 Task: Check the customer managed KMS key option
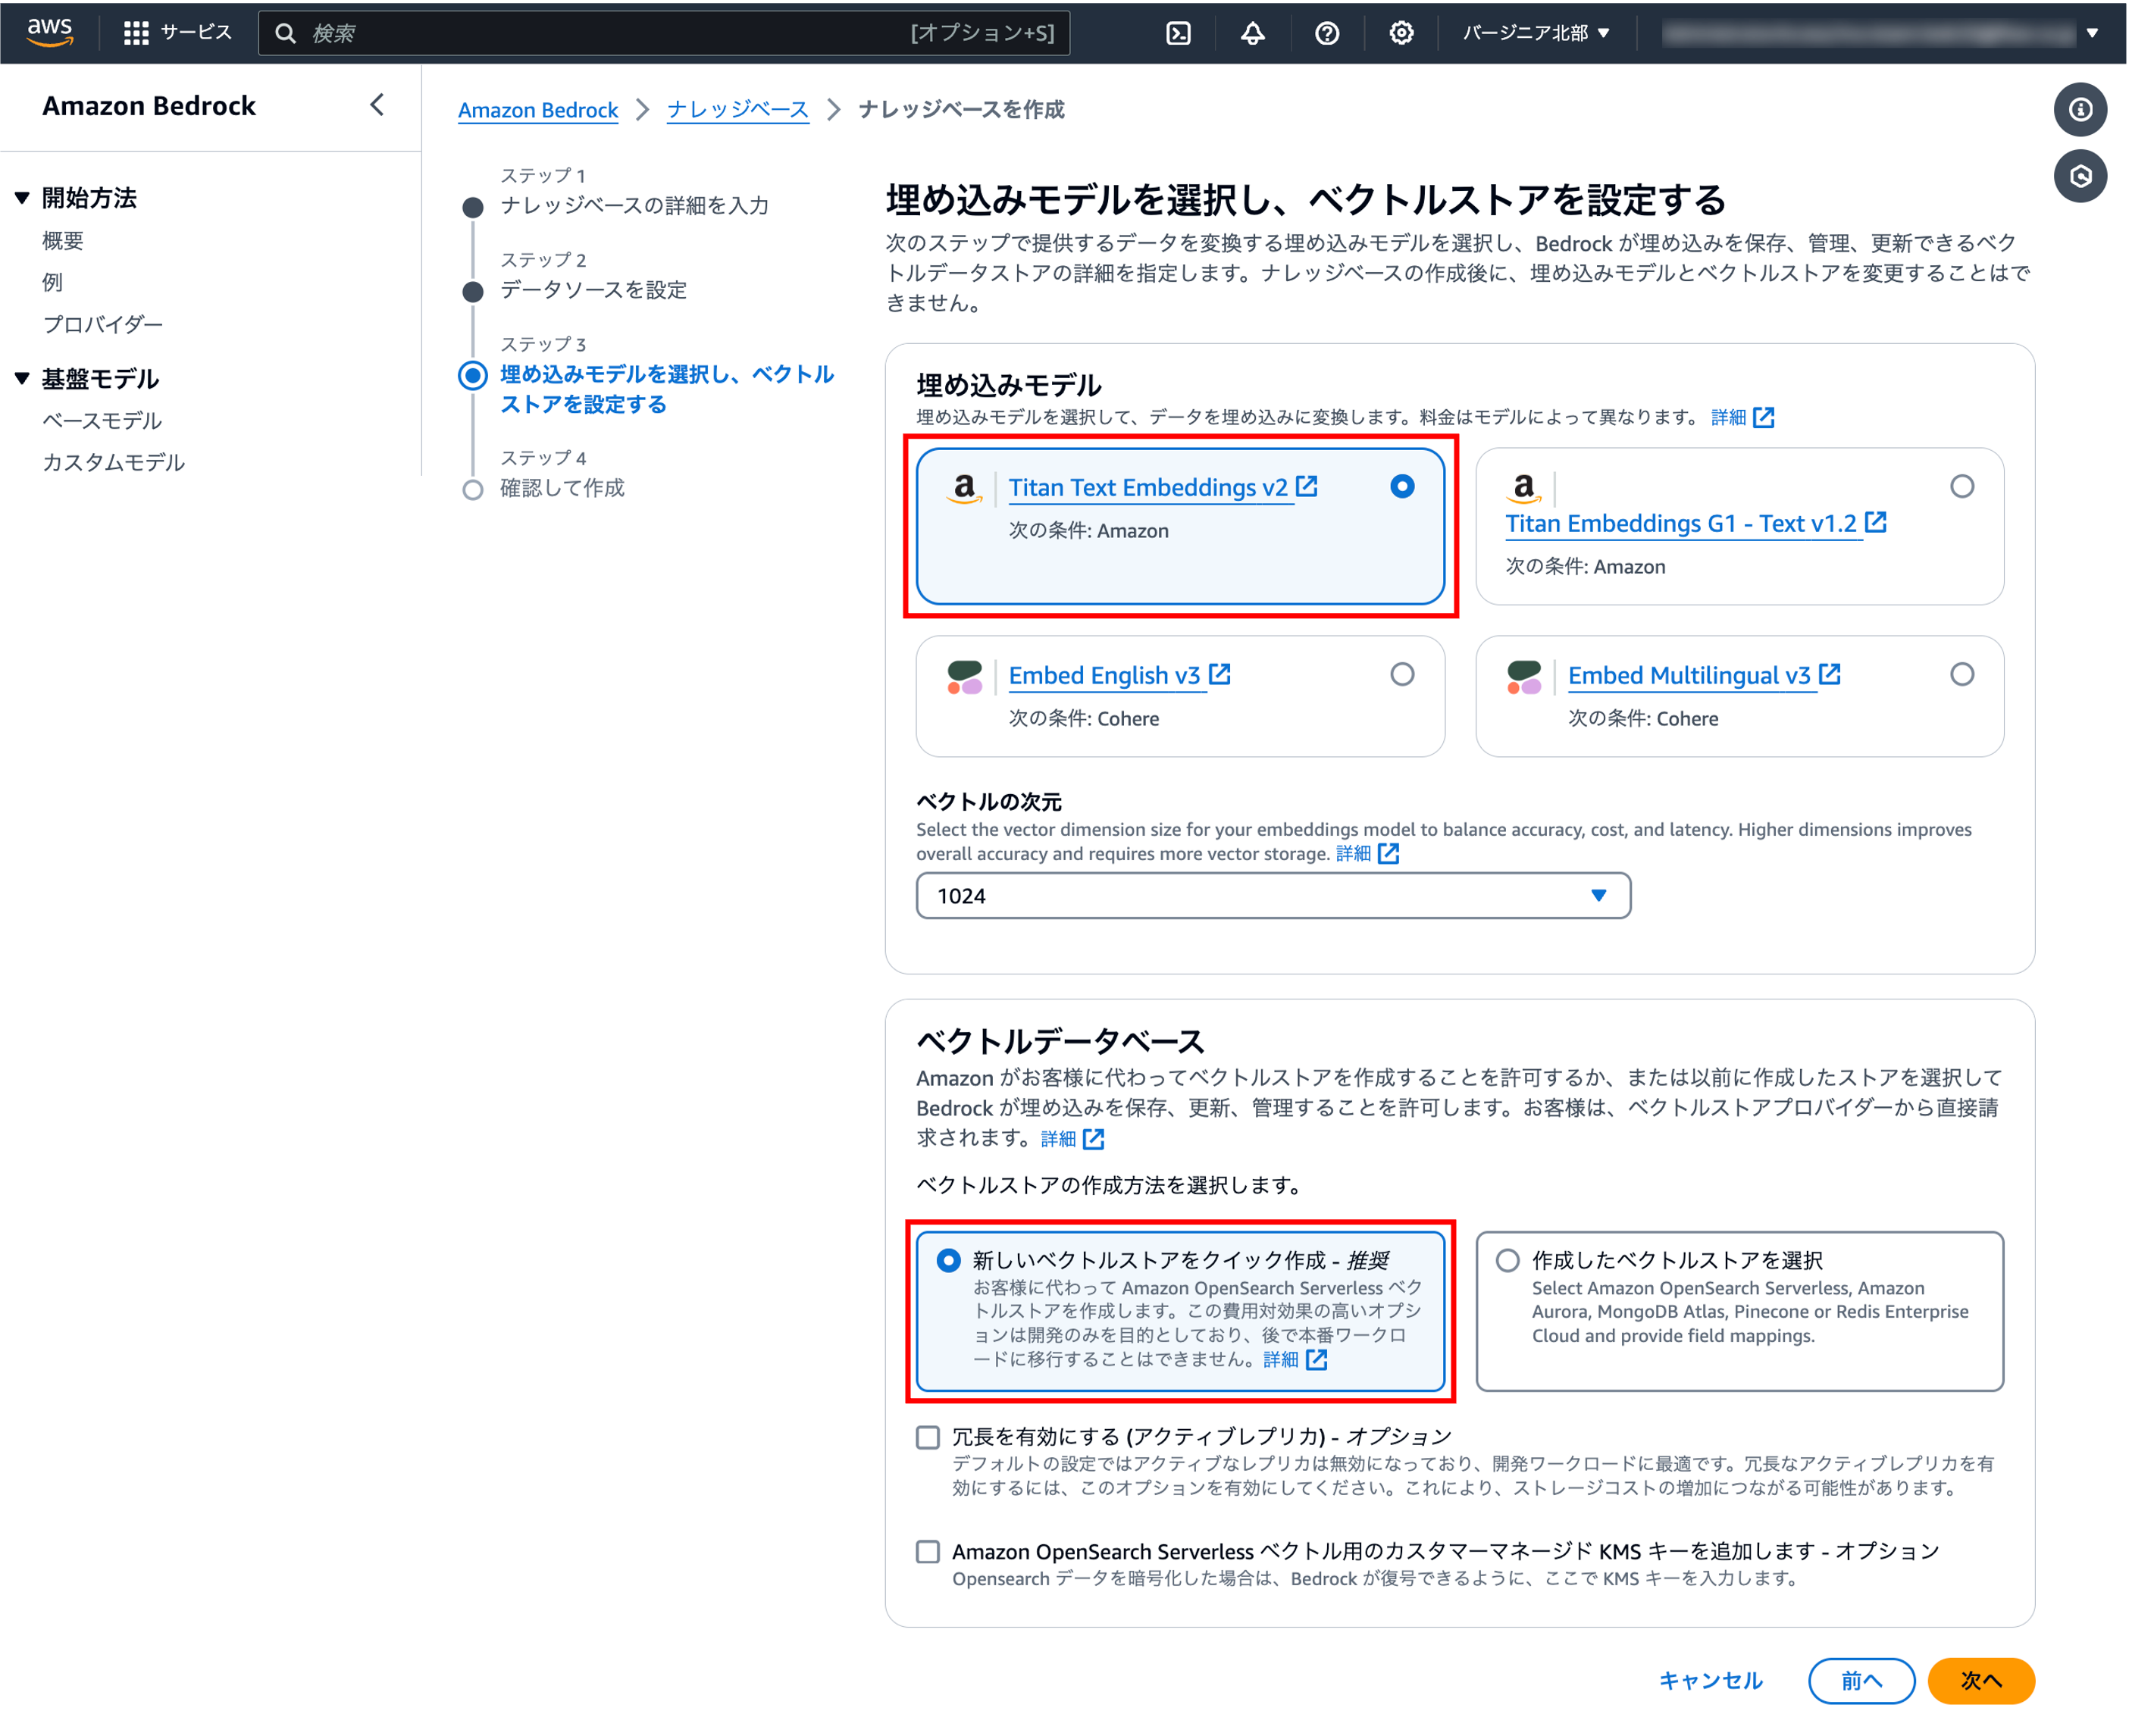point(928,1551)
